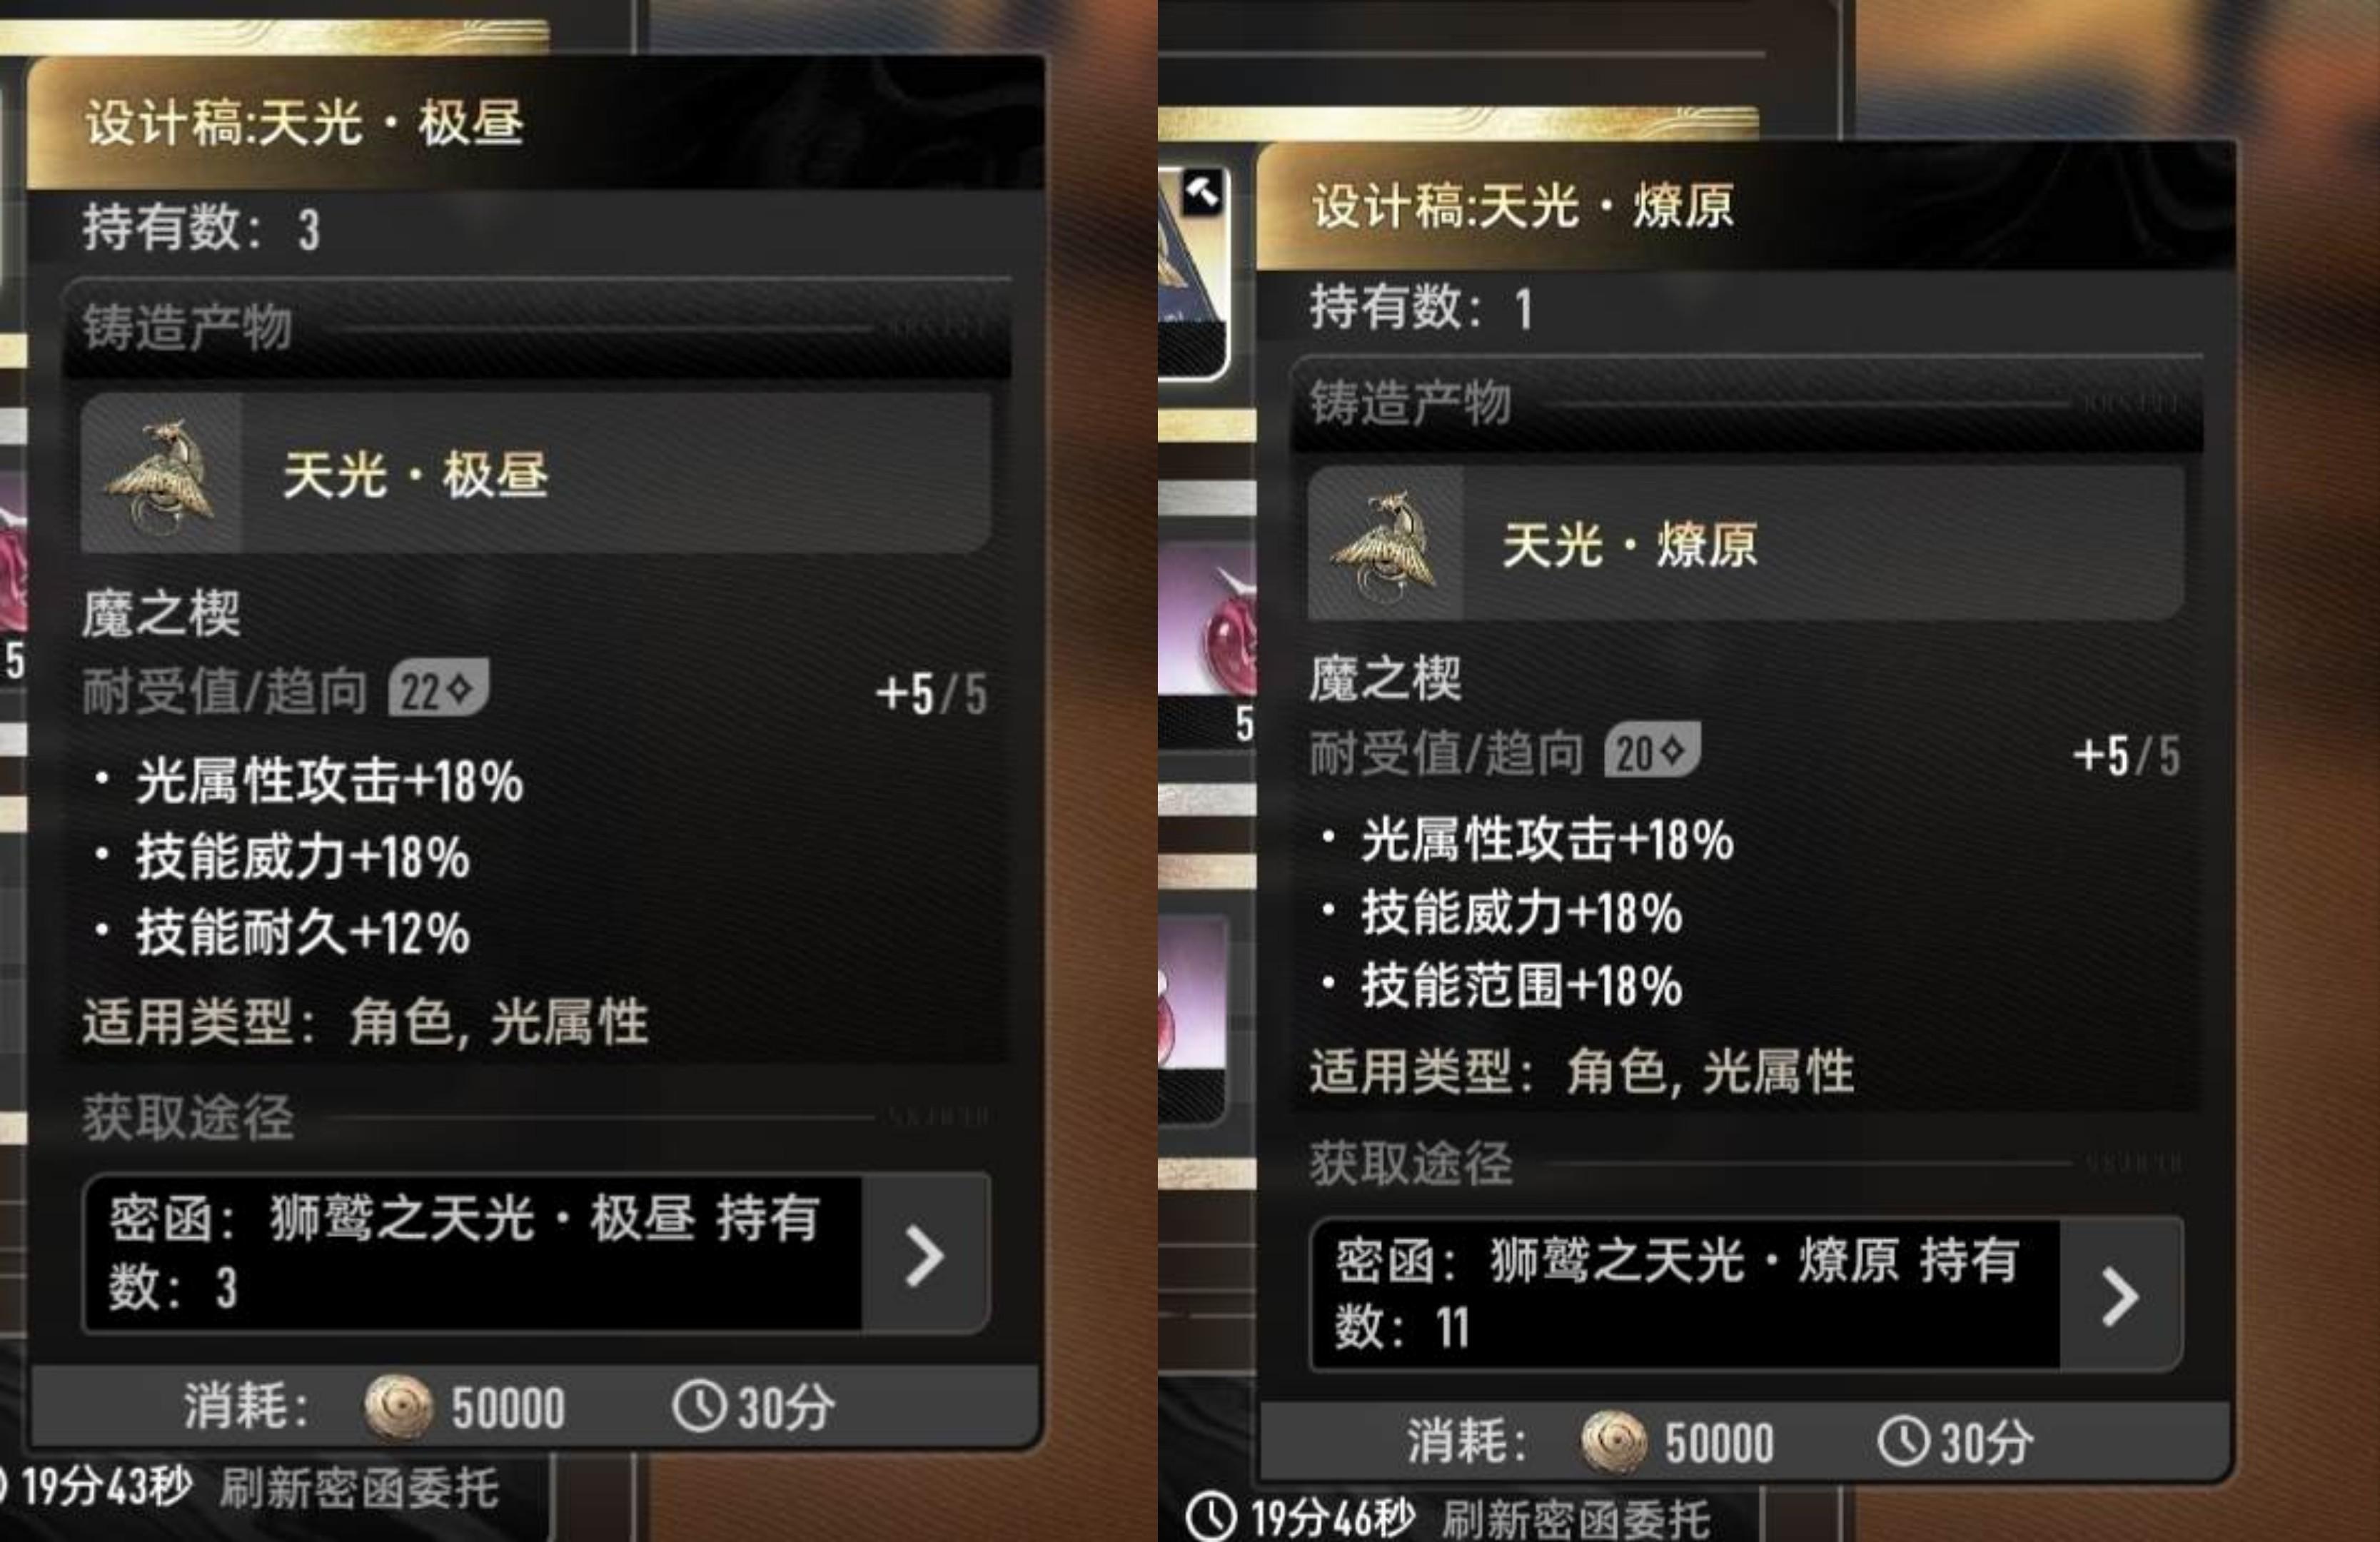The image size is (2380, 1542).
Task: Click the clock icon beside left 30分
Action: tap(698, 1406)
